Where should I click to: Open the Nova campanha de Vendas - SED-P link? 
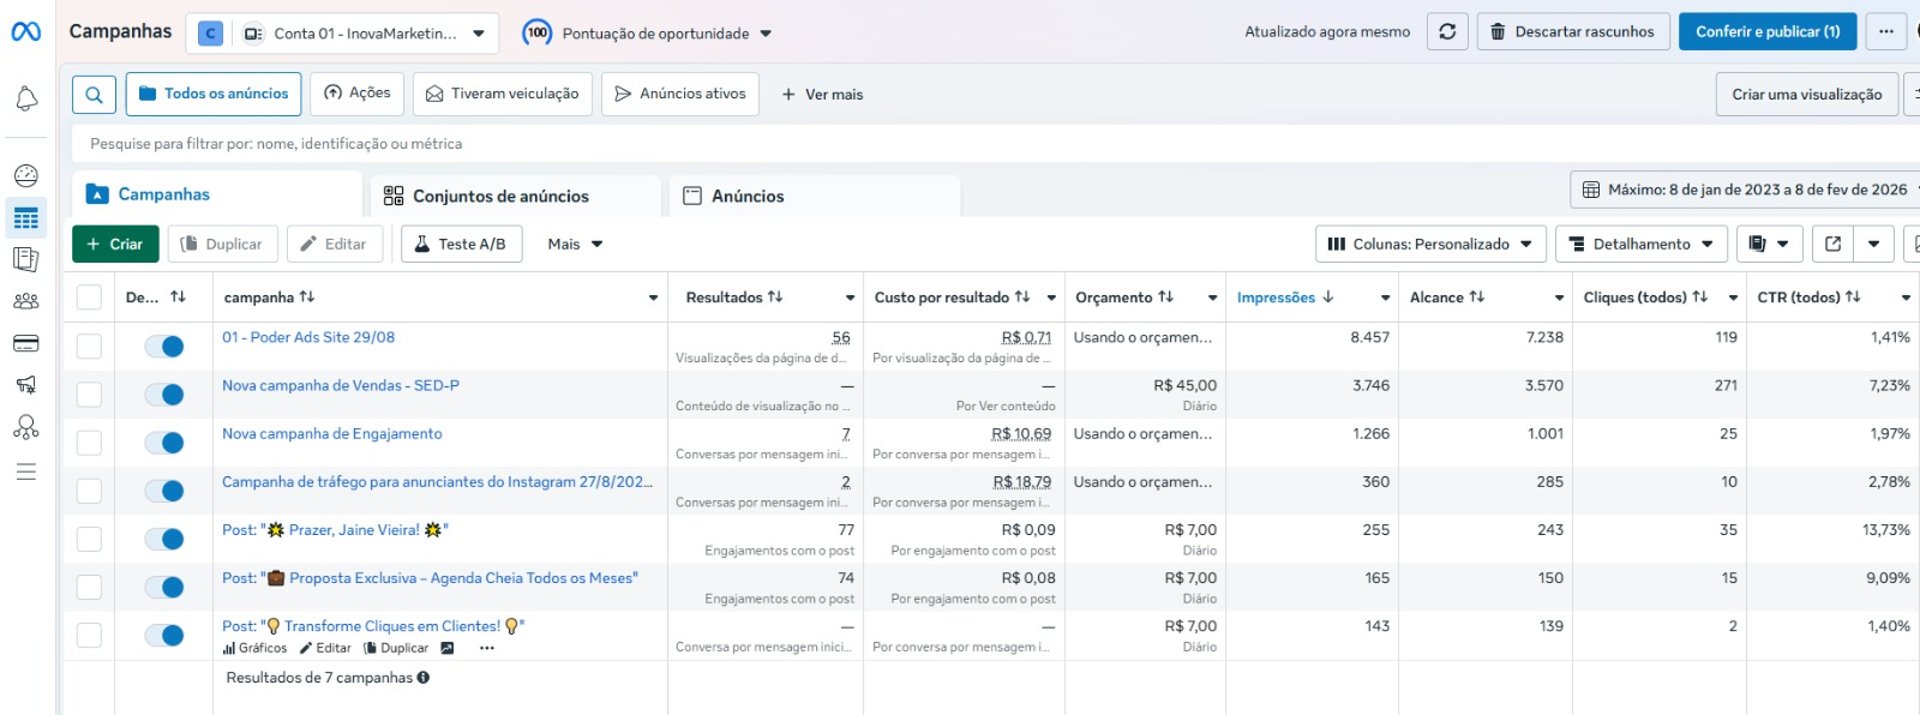340,385
